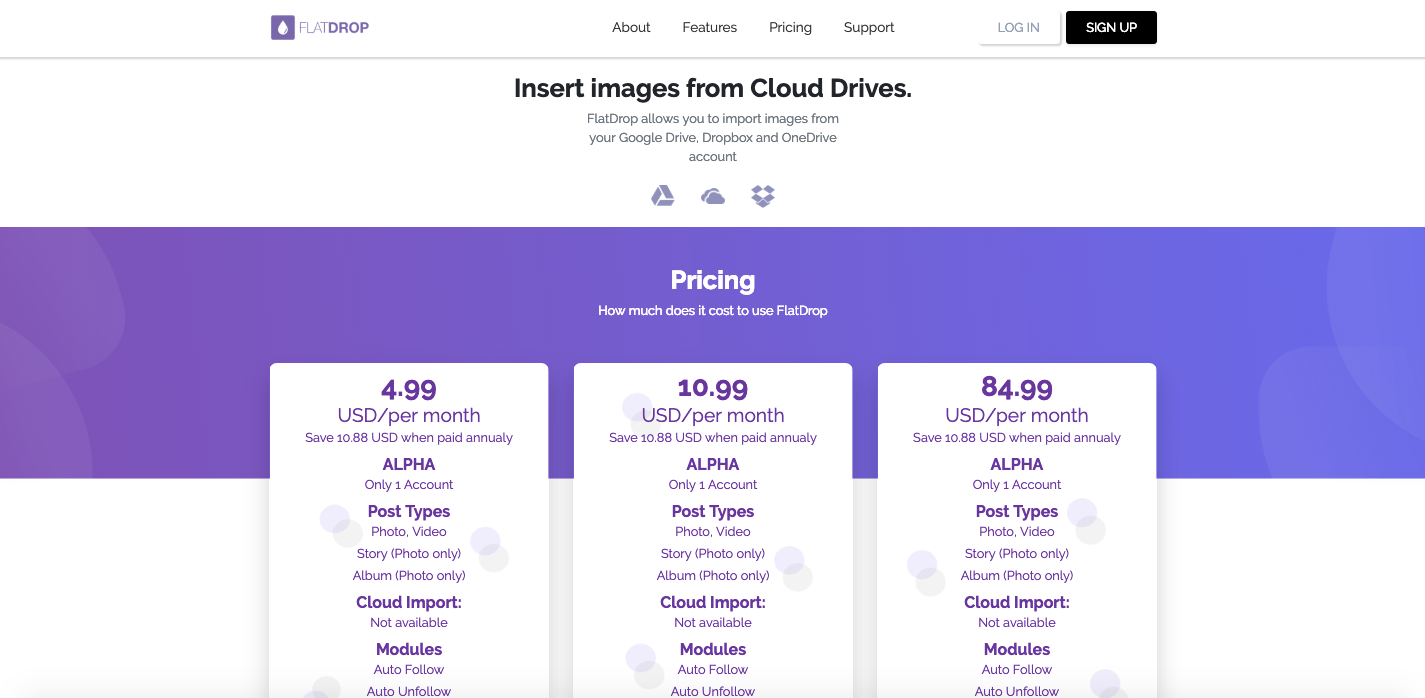Click "Auto Follow" in the 4.99 card
This screenshot has width=1425, height=698.
(x=409, y=670)
